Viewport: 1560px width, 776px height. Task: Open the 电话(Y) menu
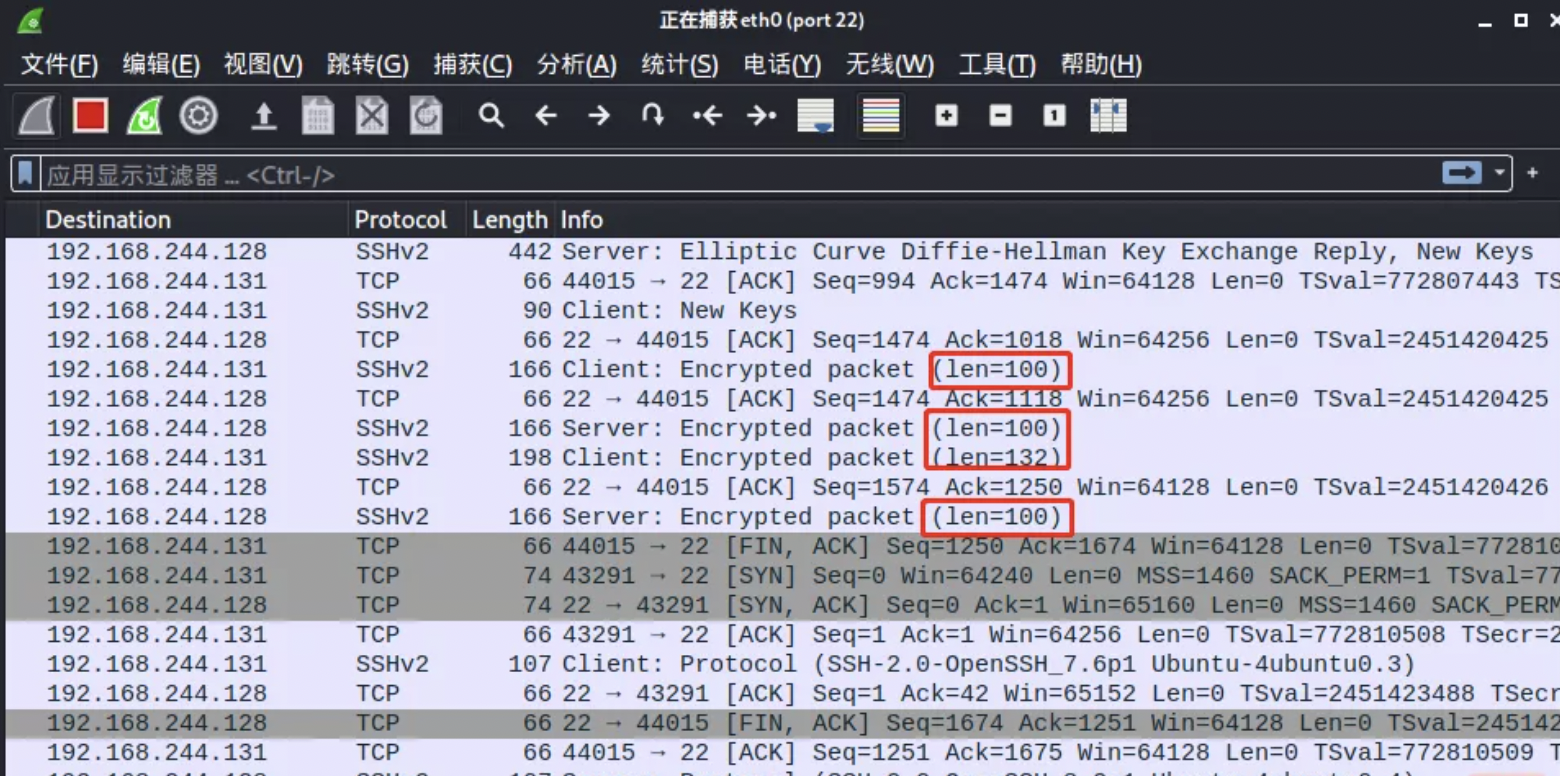coord(782,65)
